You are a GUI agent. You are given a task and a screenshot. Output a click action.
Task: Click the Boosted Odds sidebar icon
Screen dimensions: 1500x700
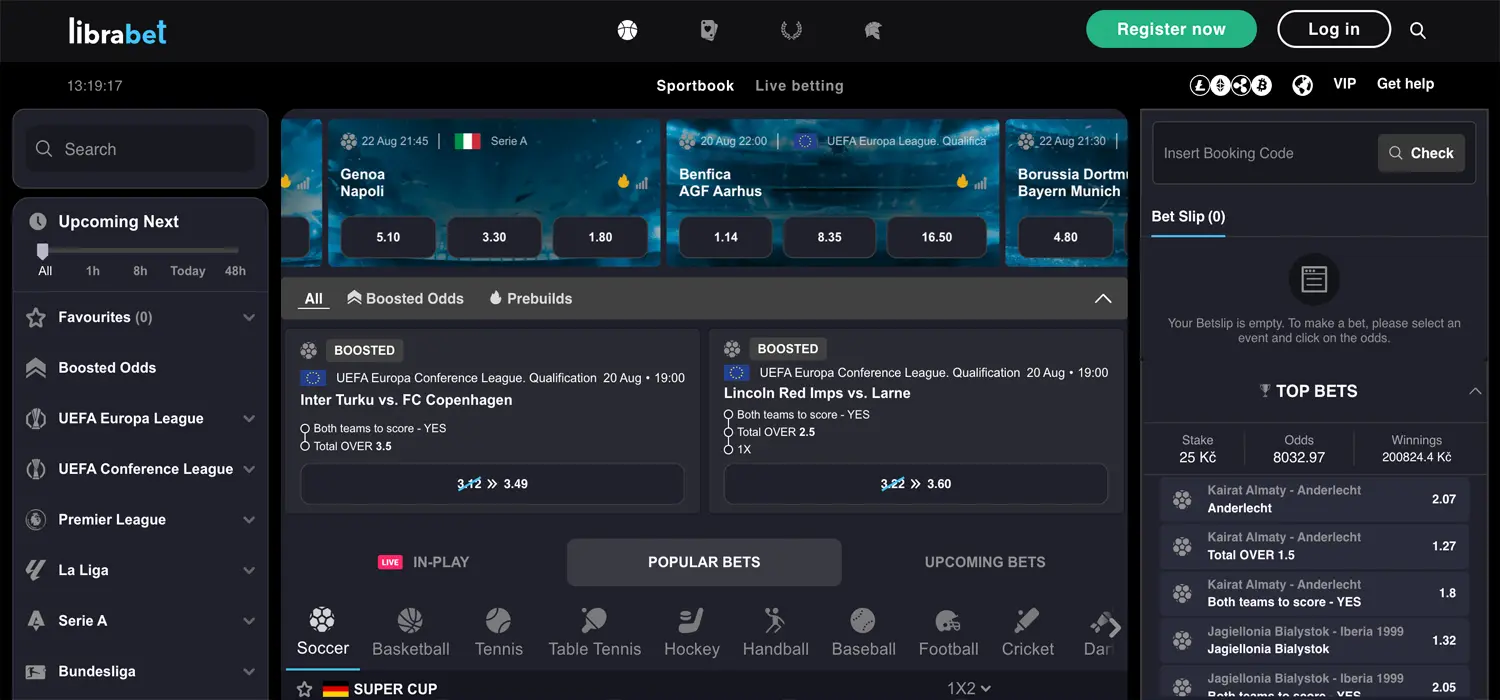[x=36, y=368]
